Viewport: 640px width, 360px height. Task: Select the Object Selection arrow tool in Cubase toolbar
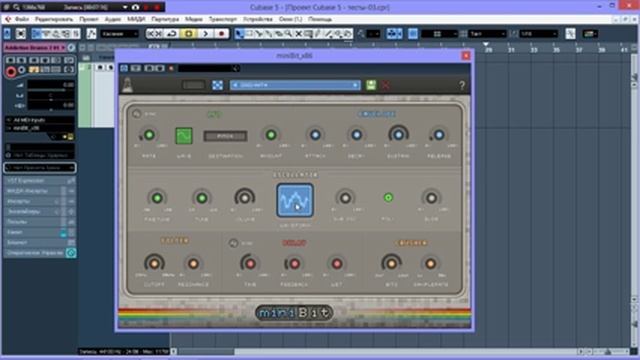click(x=239, y=34)
